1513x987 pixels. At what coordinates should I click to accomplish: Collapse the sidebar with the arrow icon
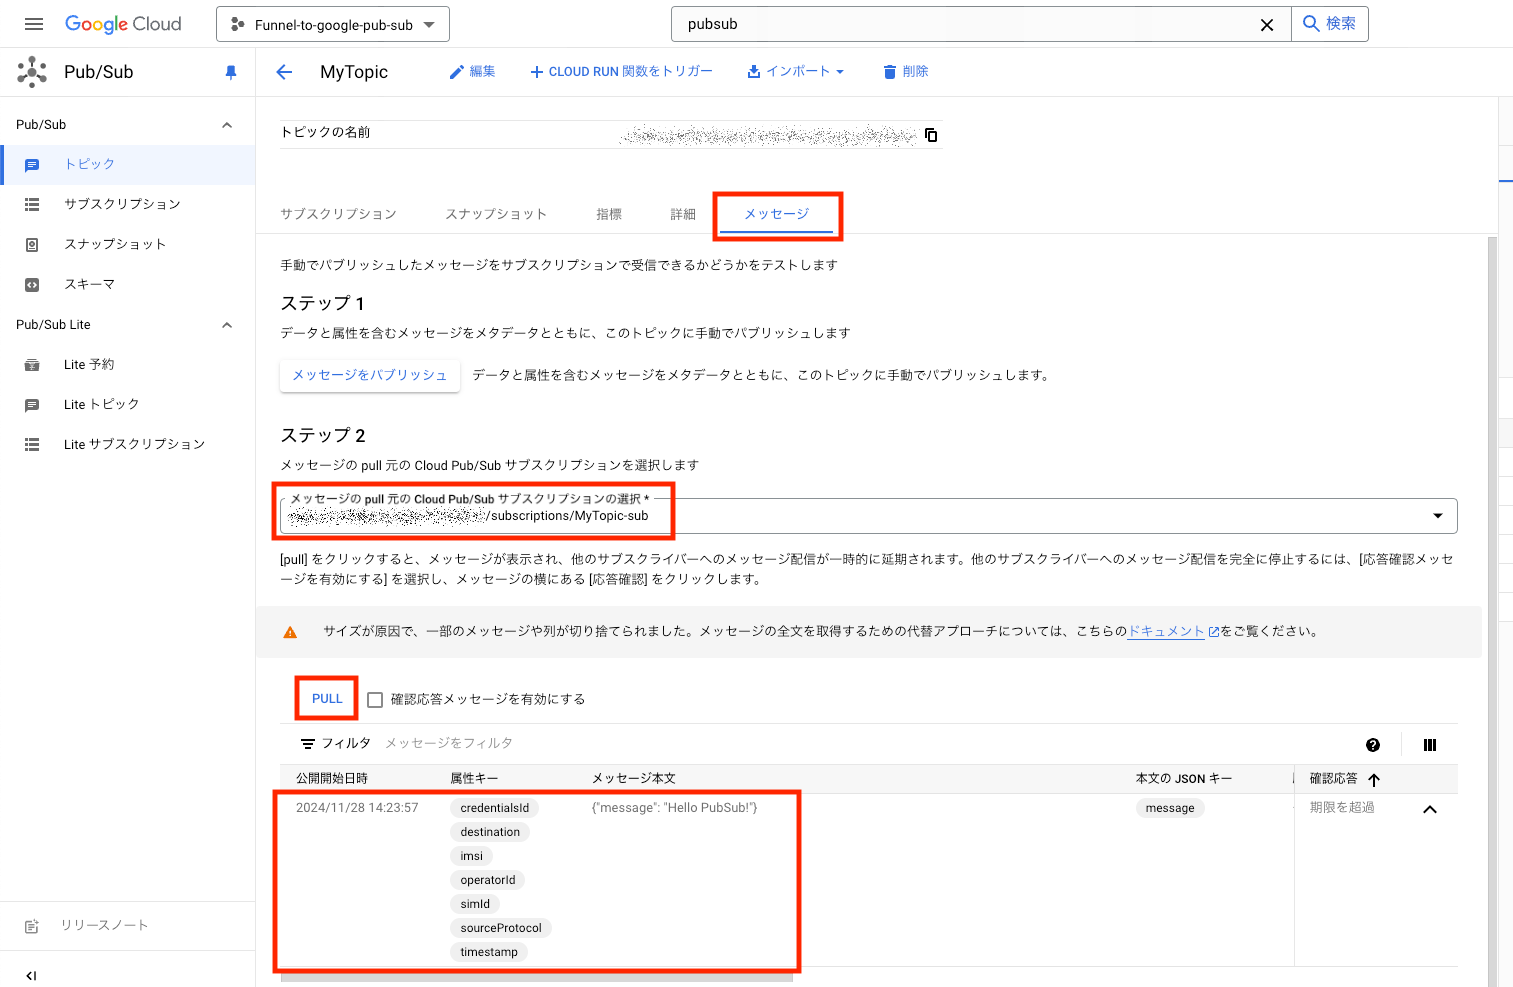32,975
